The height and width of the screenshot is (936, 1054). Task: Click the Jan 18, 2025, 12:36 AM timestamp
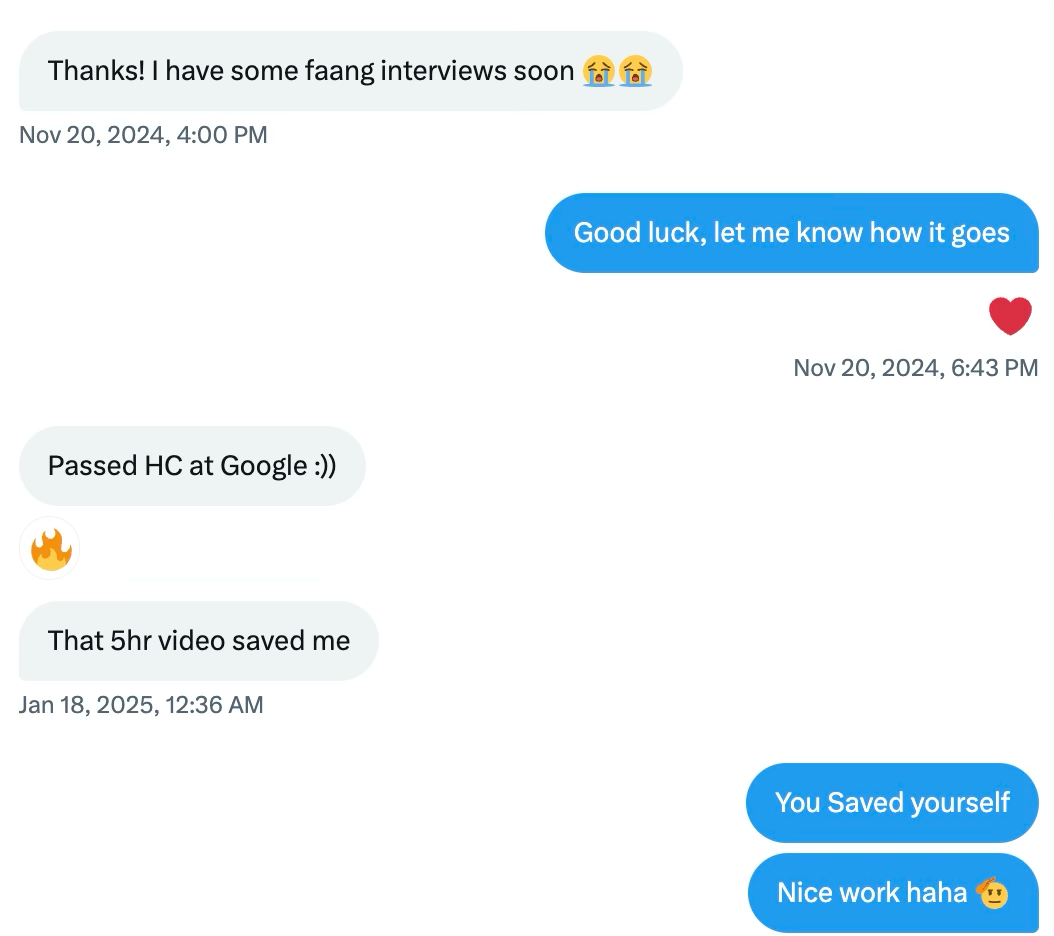(x=141, y=705)
